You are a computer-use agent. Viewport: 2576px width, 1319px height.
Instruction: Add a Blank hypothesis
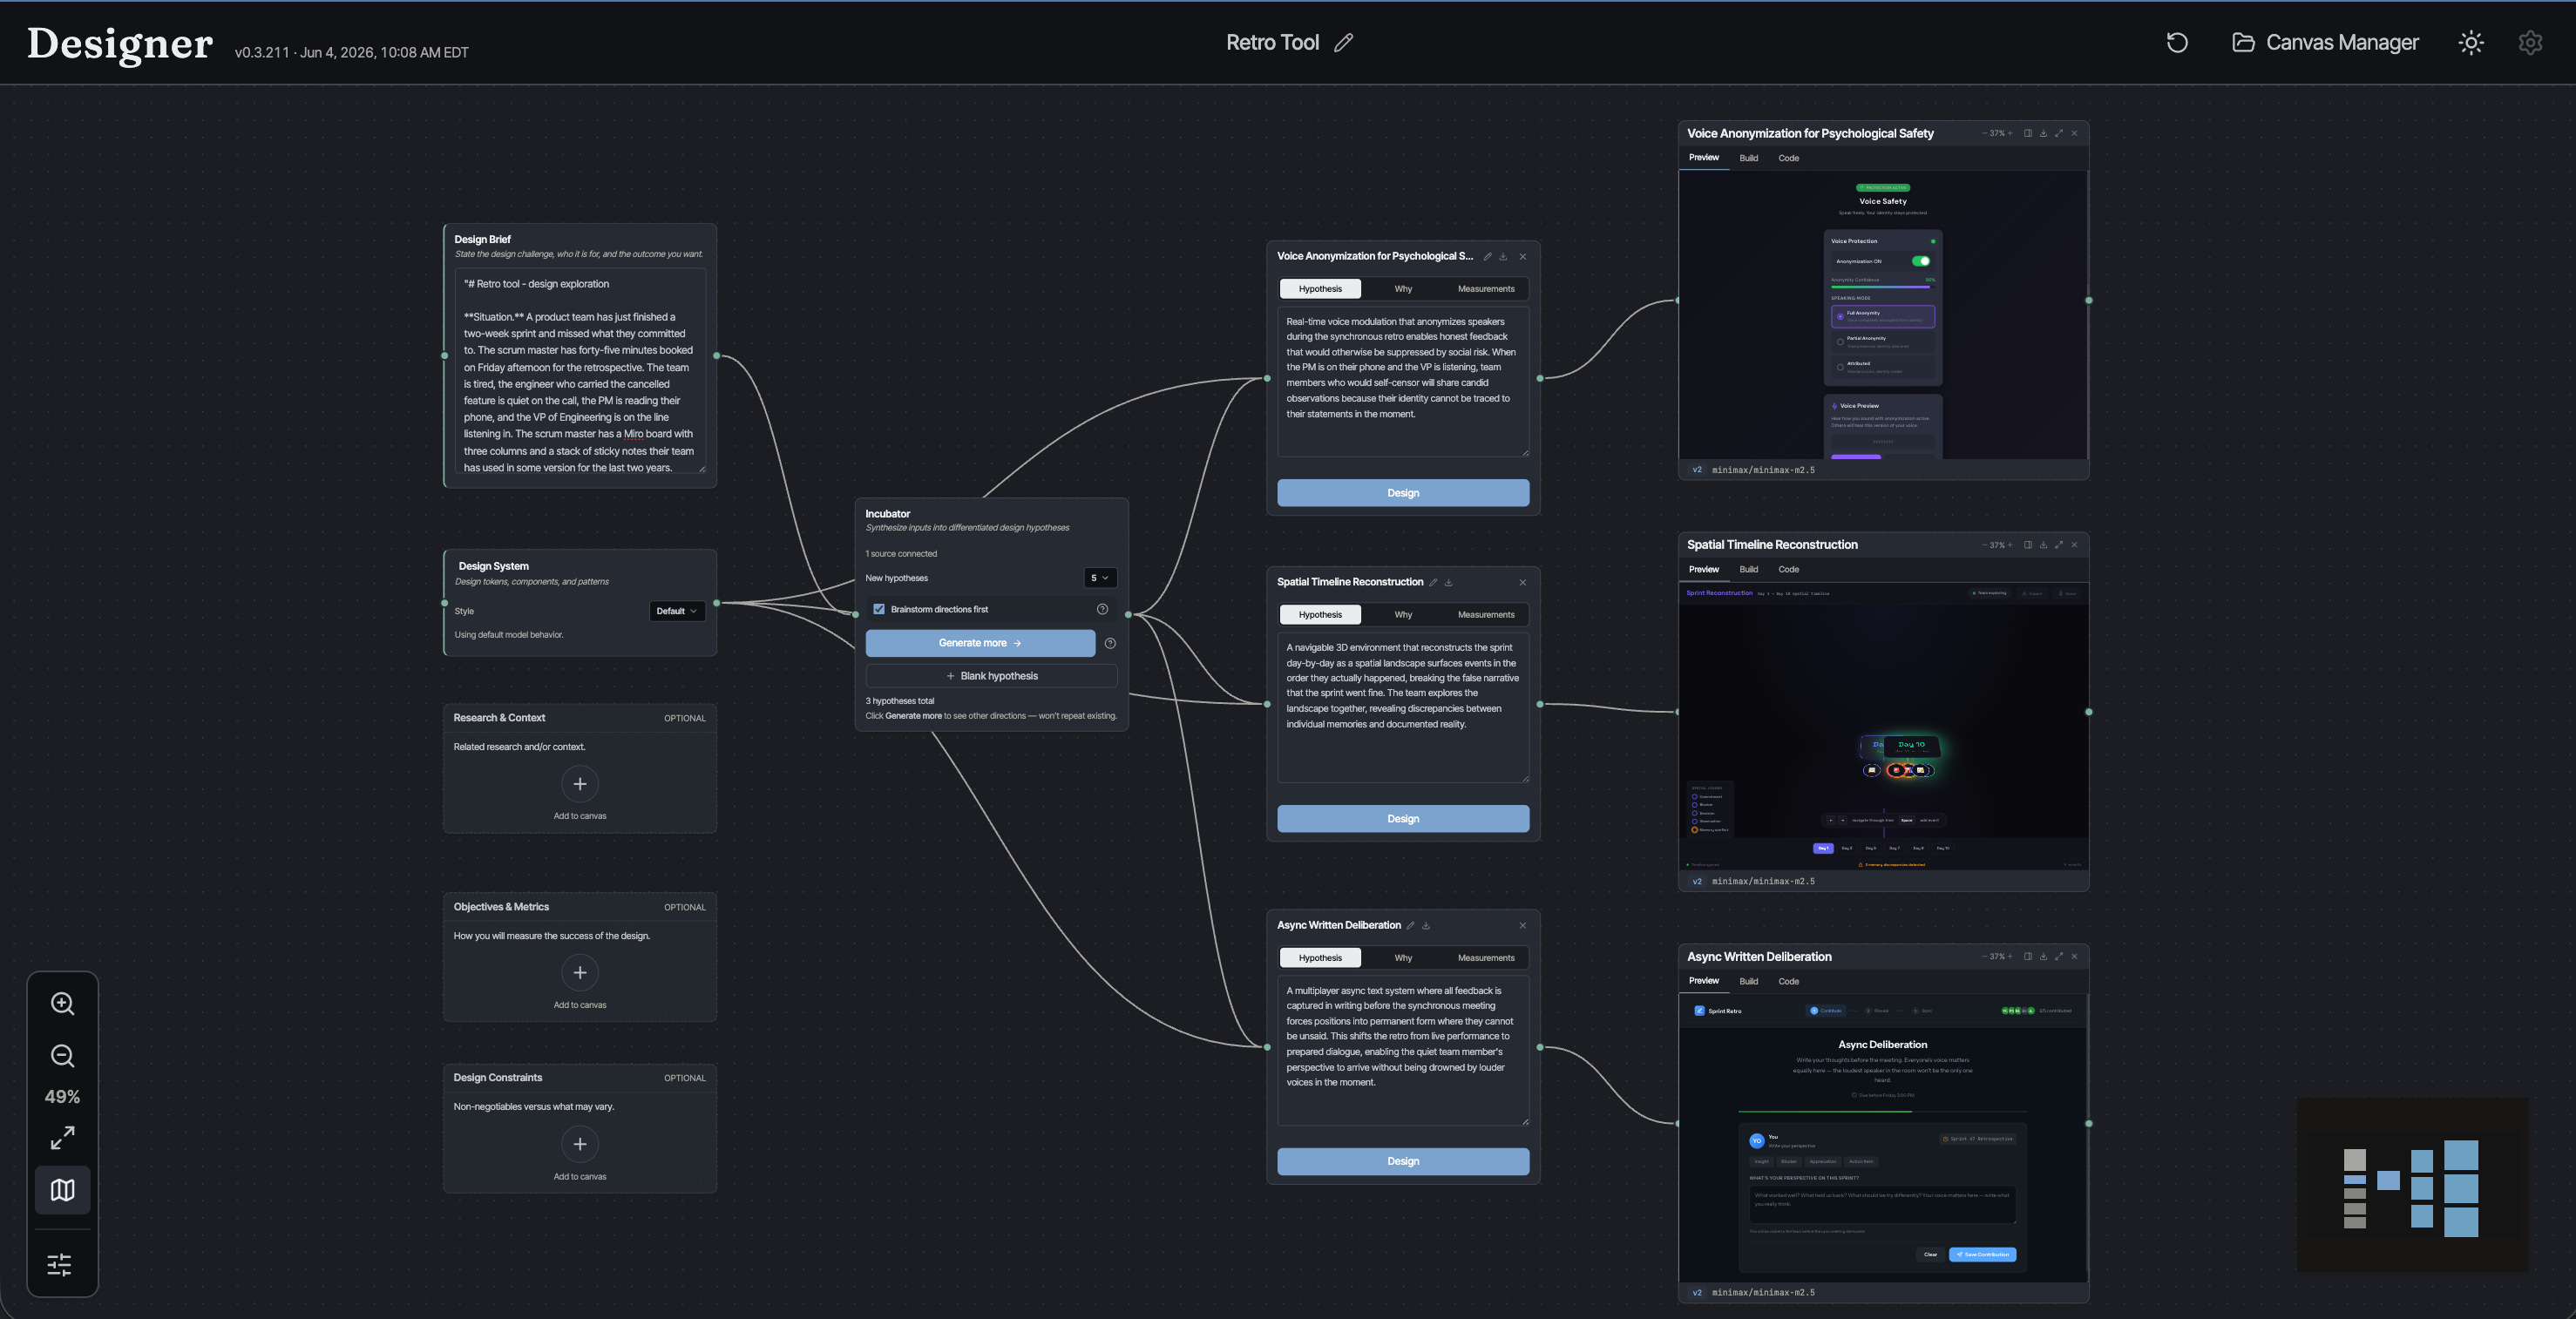click(991, 676)
